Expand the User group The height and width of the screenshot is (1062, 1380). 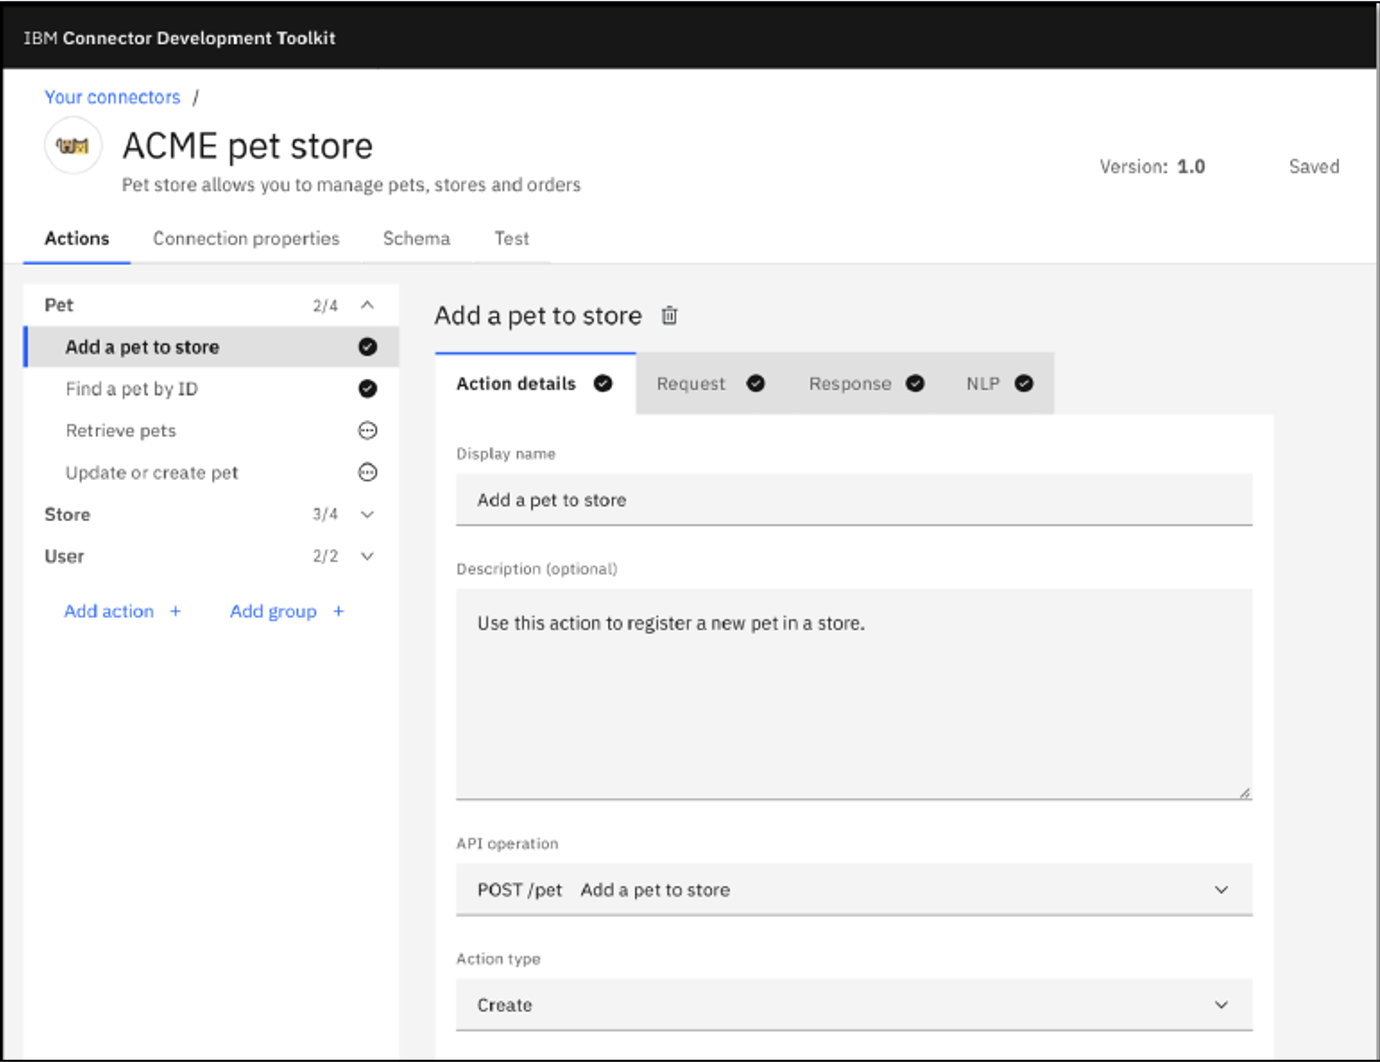[367, 557]
